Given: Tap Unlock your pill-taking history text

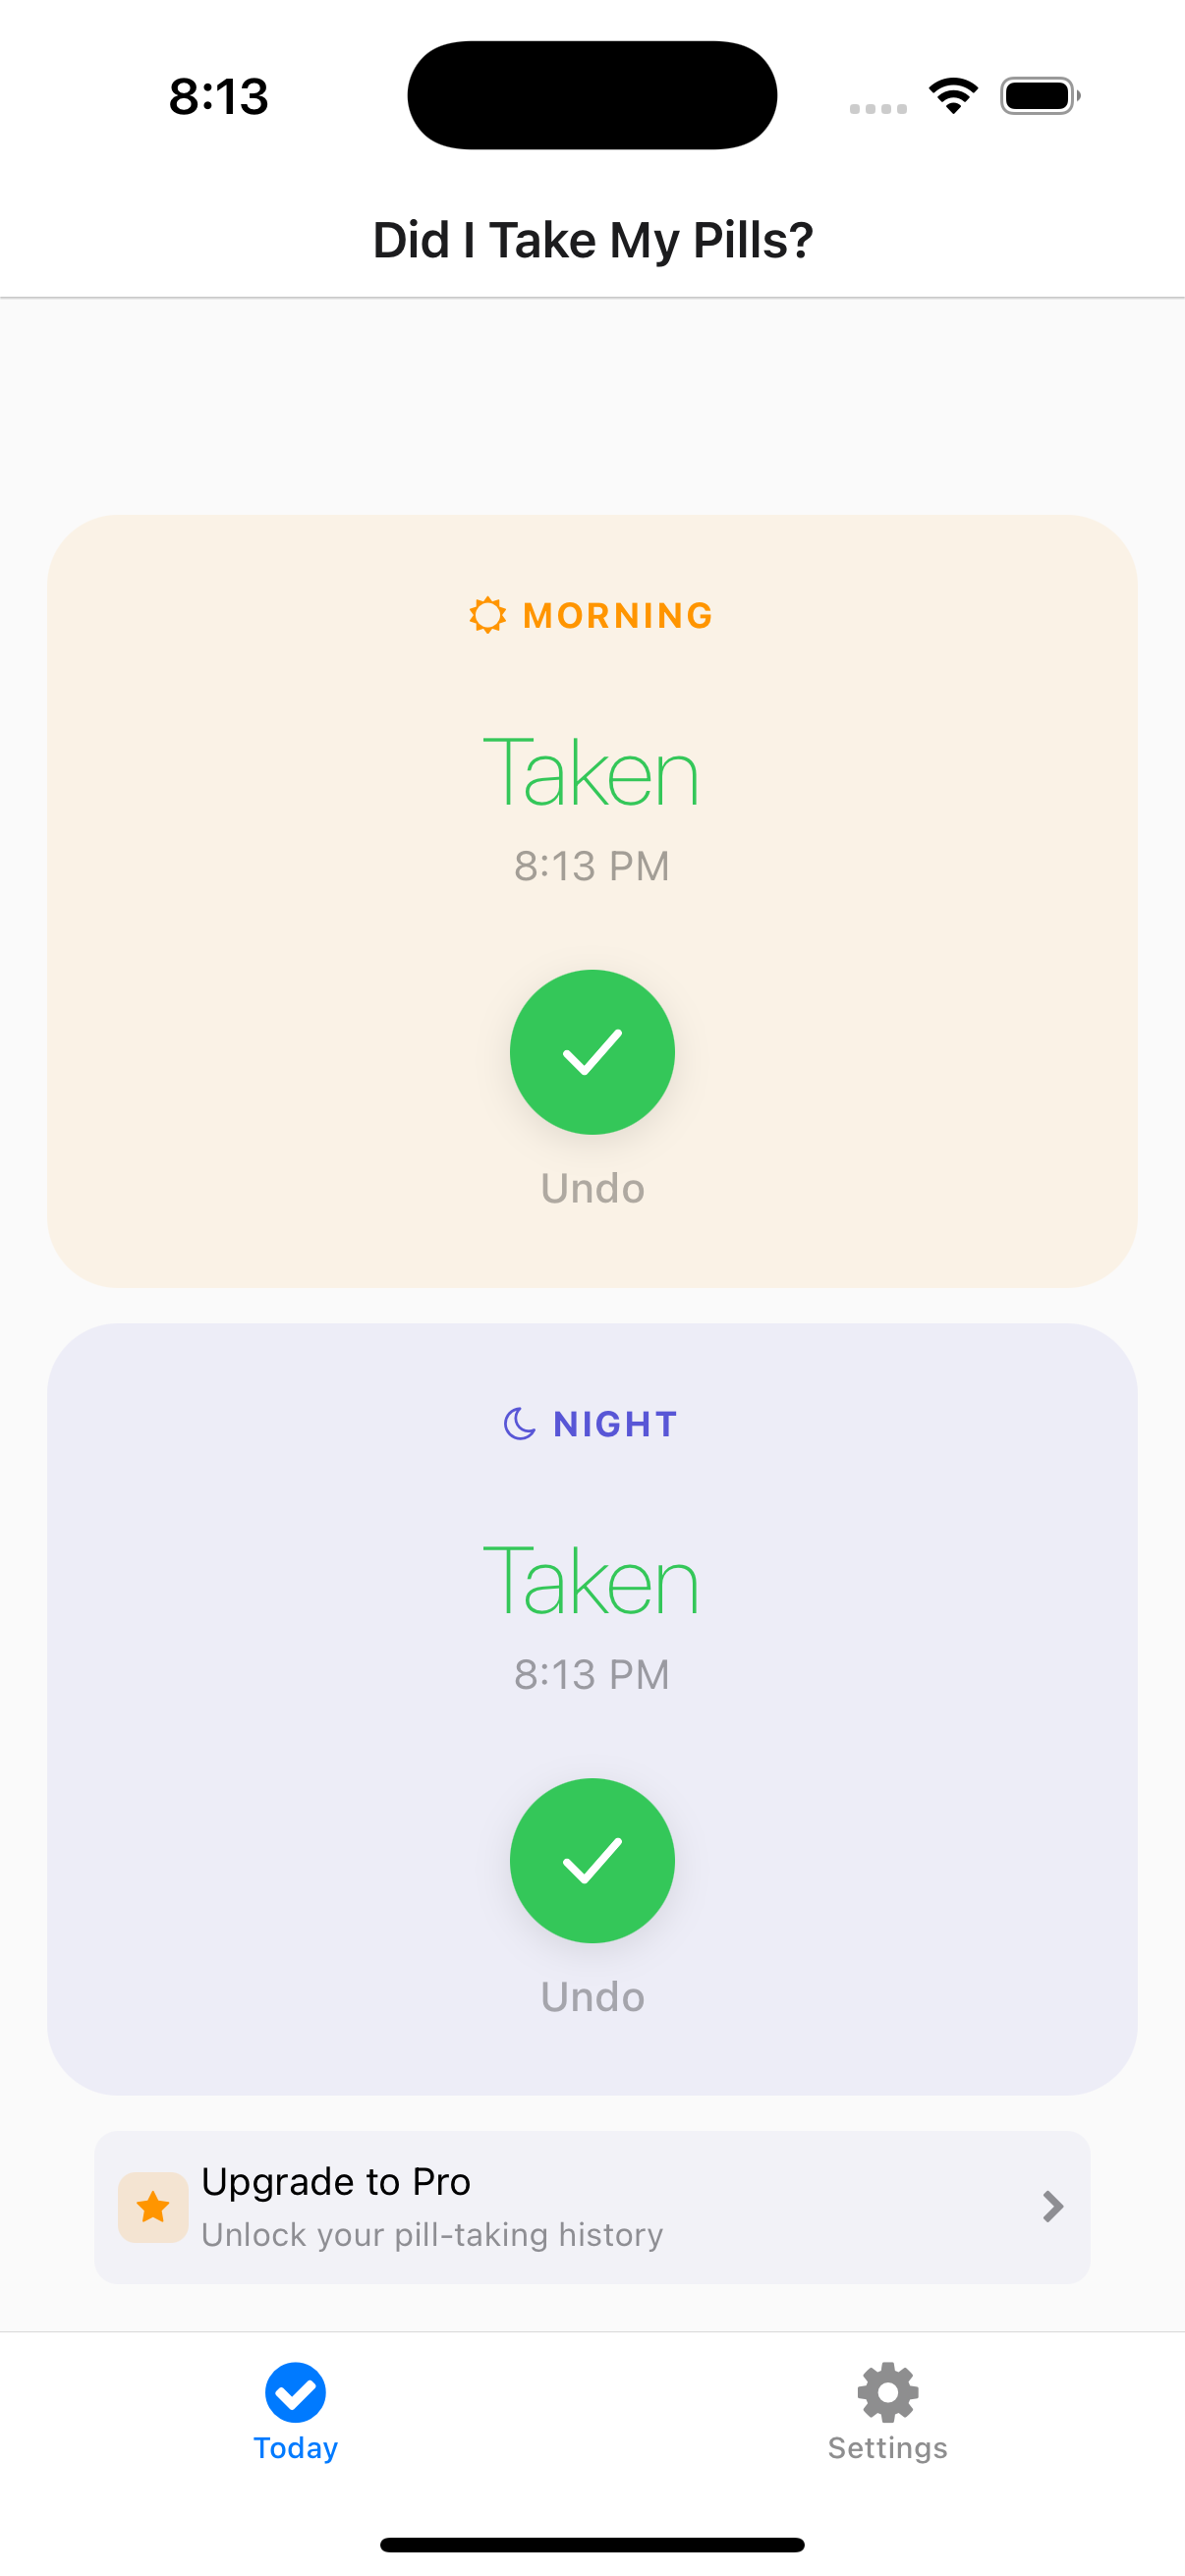Looking at the screenshot, I should tap(432, 2234).
